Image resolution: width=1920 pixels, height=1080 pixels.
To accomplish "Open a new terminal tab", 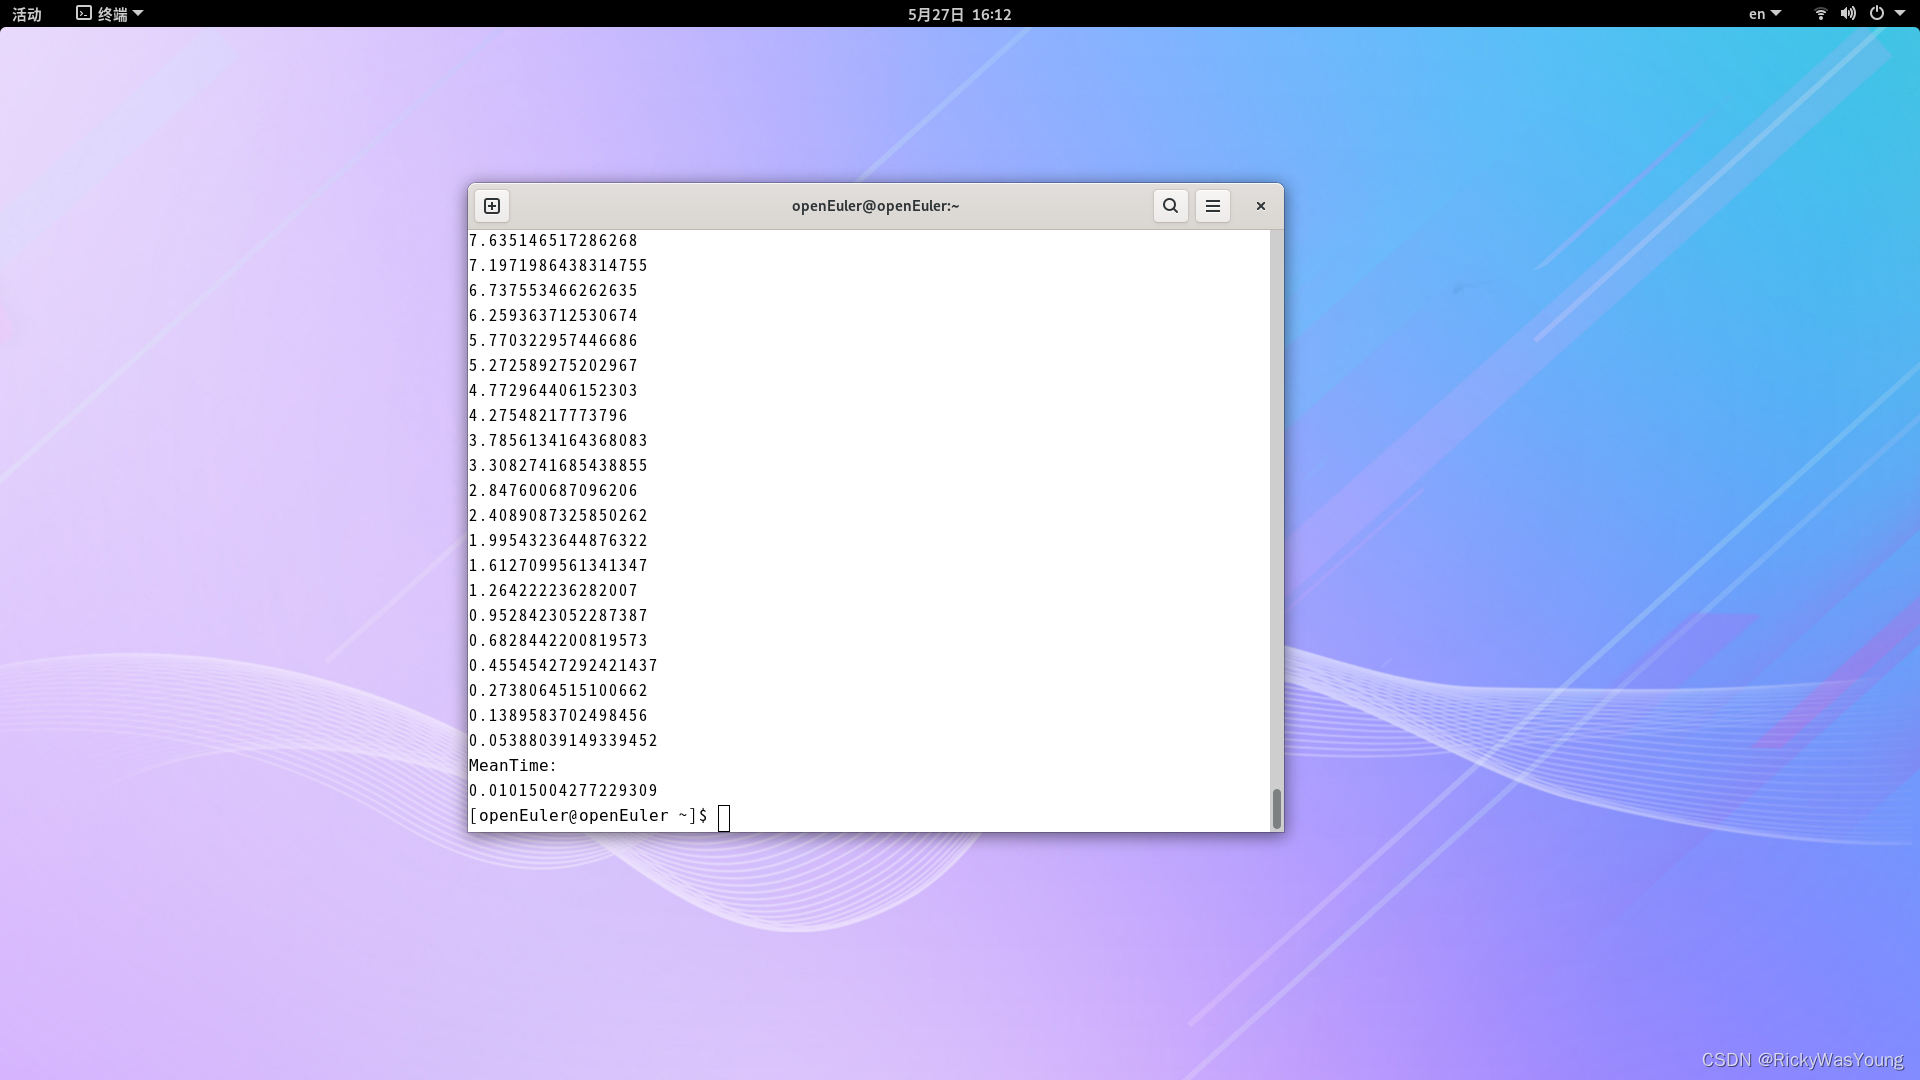I will [492, 206].
